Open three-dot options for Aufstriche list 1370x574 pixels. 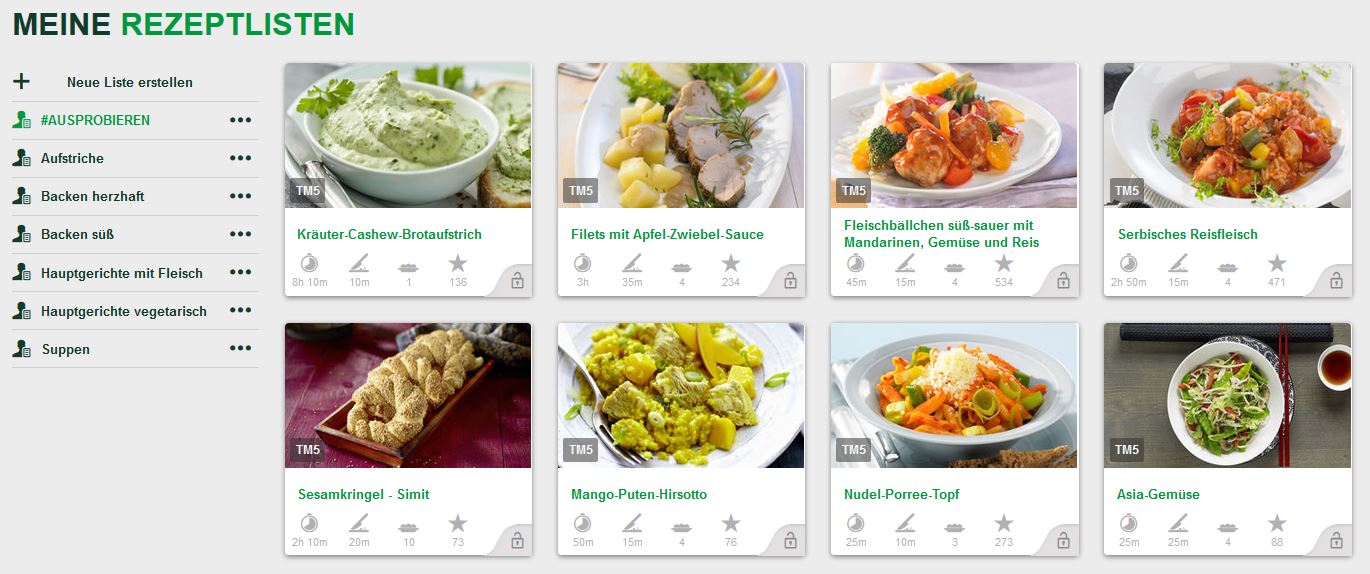click(x=240, y=158)
